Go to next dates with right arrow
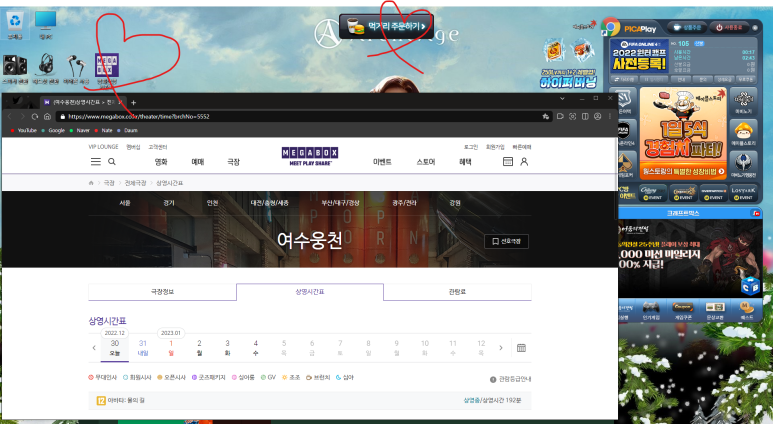Viewport: 773px width, 424px height. (501, 348)
